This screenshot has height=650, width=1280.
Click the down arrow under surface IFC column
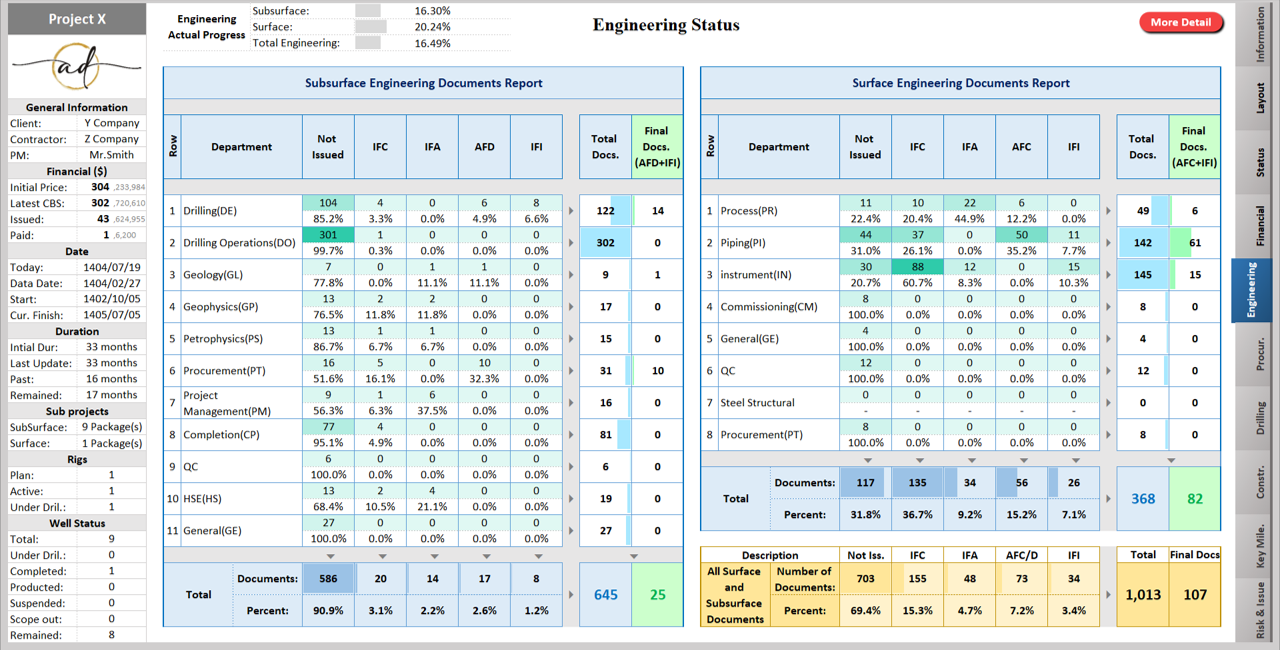tap(917, 460)
